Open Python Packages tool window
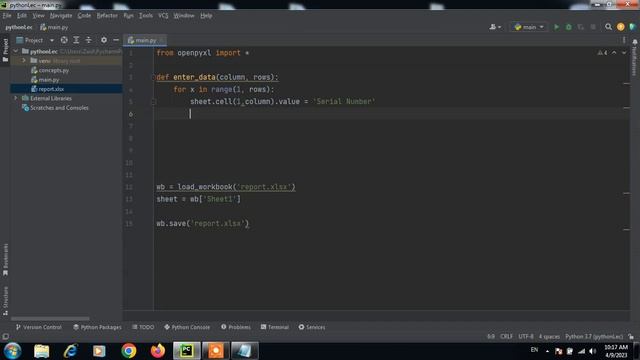This screenshot has width=640, height=360. click(97, 327)
